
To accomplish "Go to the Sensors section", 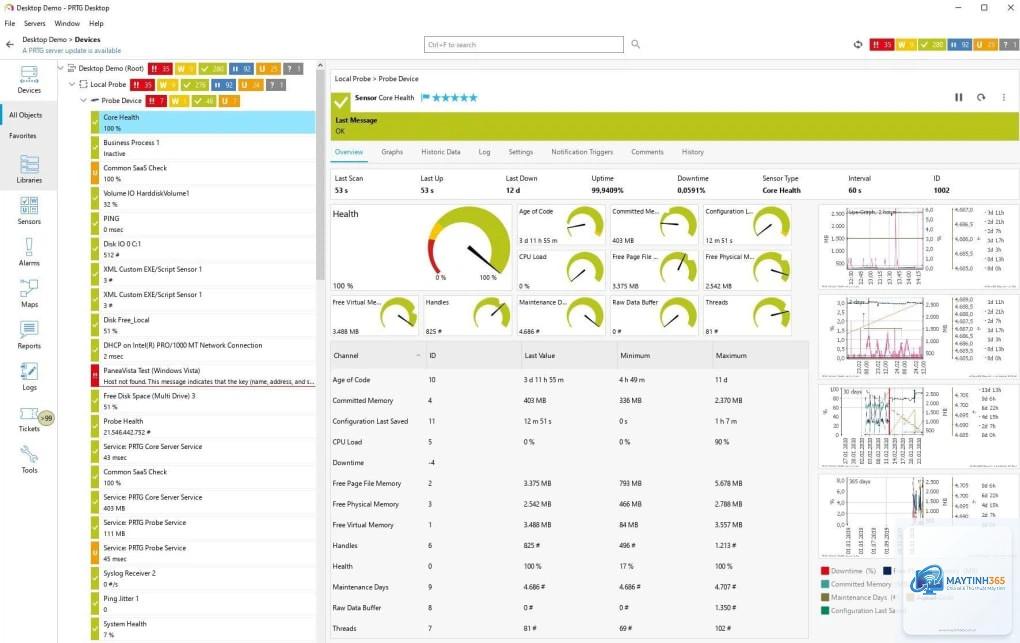I will click(29, 210).
